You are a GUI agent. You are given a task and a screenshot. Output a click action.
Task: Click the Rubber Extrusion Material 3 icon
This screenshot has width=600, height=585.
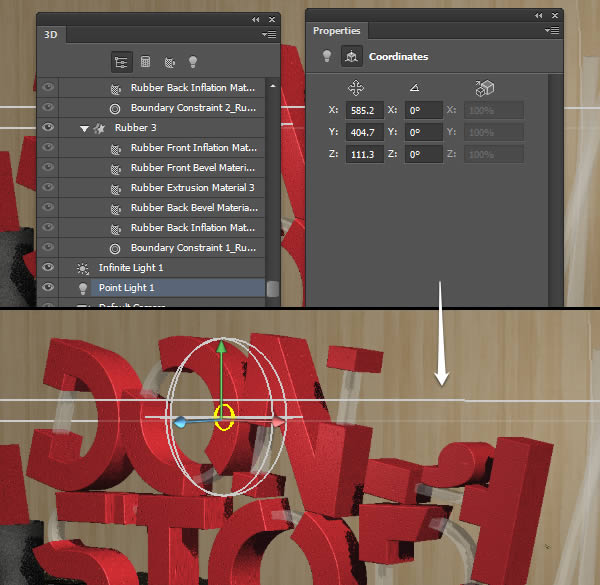(116, 189)
